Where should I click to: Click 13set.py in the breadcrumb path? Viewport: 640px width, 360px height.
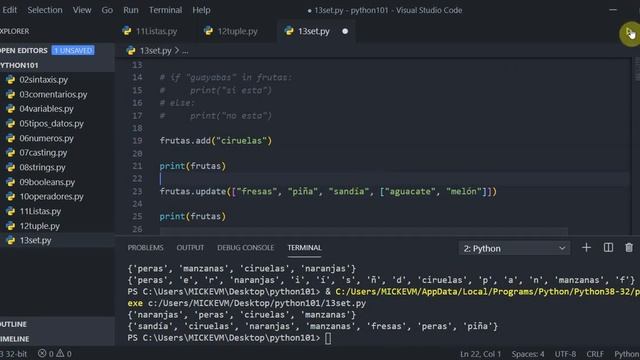[156, 51]
